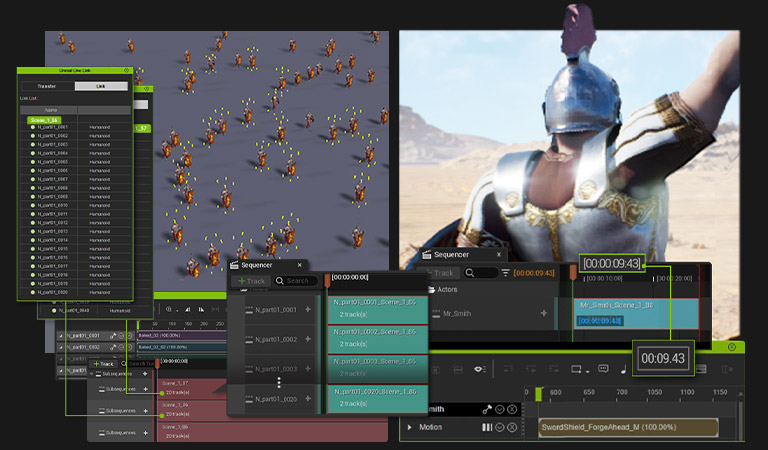768x450 pixels.
Task: Select Scene_1_86 in the link list
Action: point(44,119)
